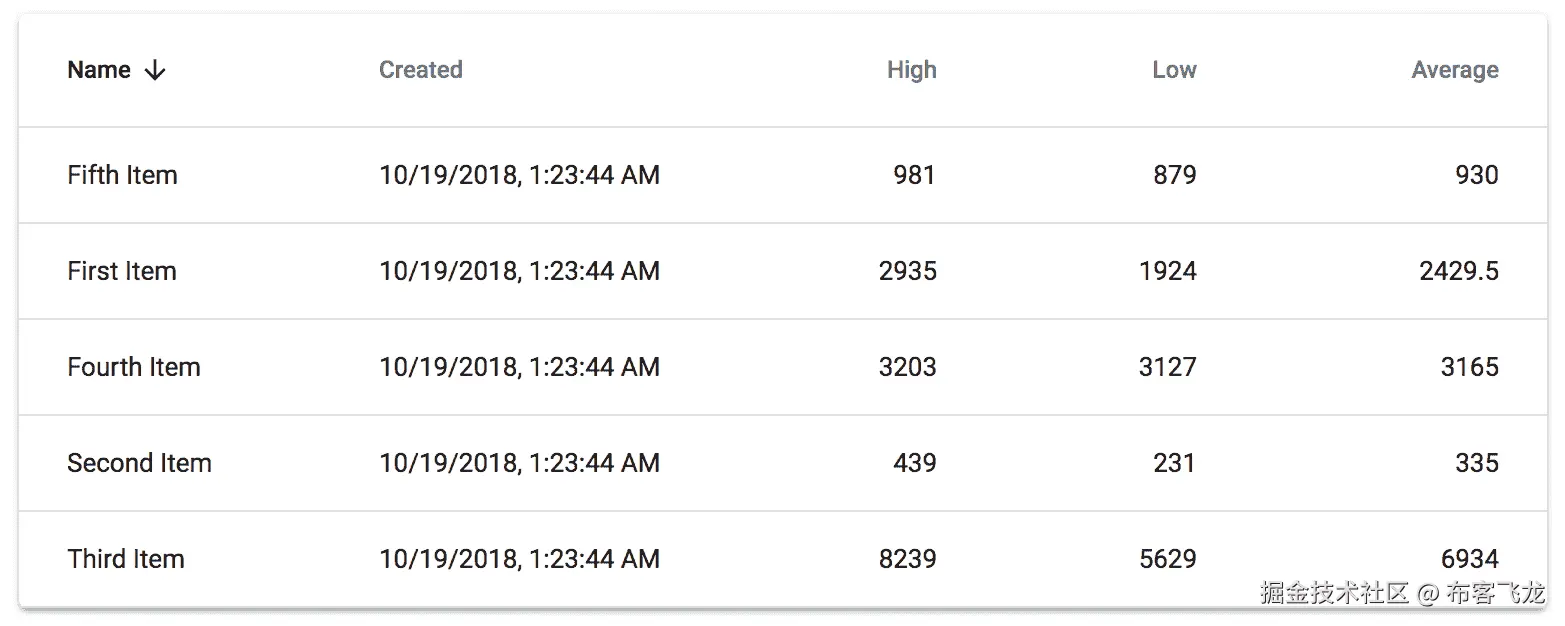Click the Third Item created date cell
Viewport: 1565px width, 626px height.
coord(519,559)
